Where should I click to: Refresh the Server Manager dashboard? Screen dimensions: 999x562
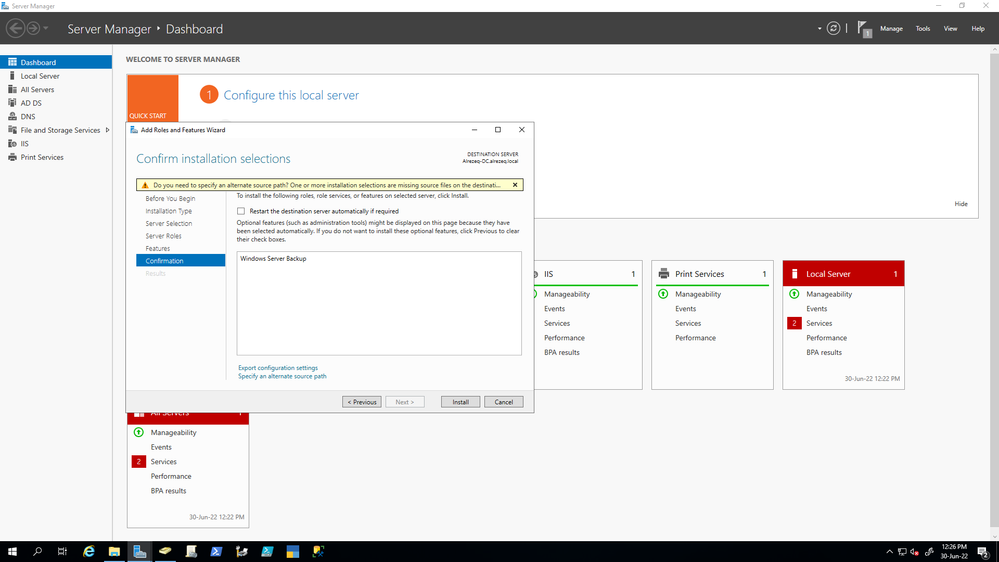833,29
